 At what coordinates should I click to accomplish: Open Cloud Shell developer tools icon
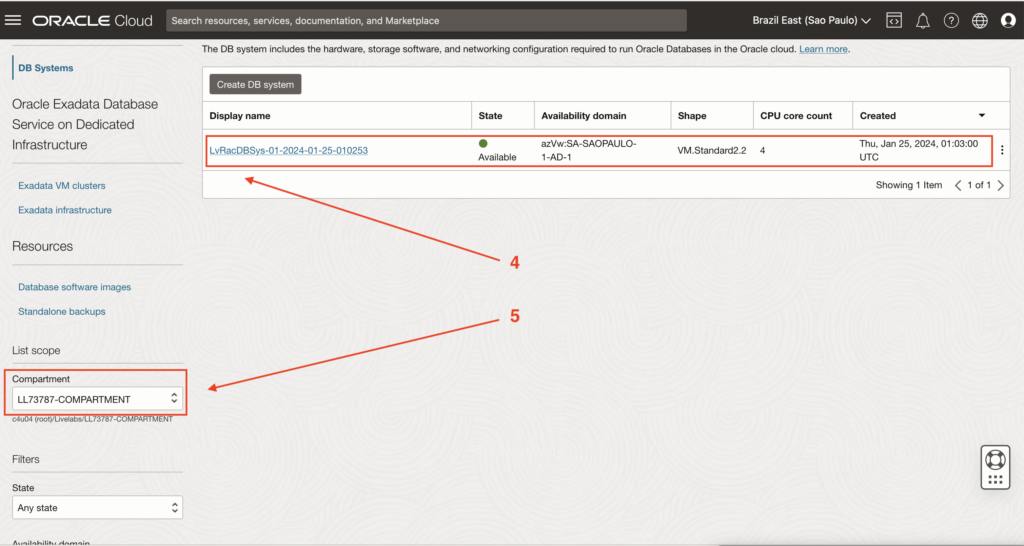pyautogui.click(x=894, y=20)
